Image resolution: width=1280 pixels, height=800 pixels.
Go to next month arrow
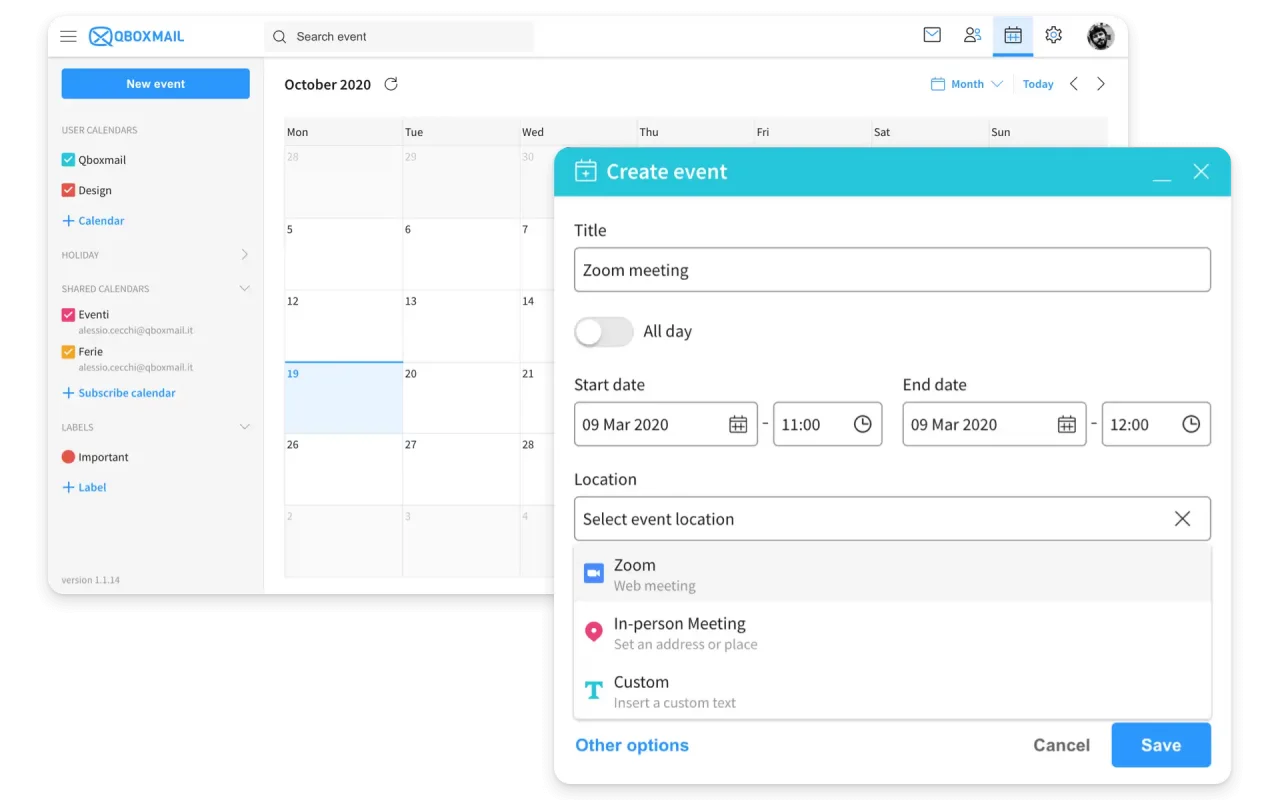pos(1101,84)
